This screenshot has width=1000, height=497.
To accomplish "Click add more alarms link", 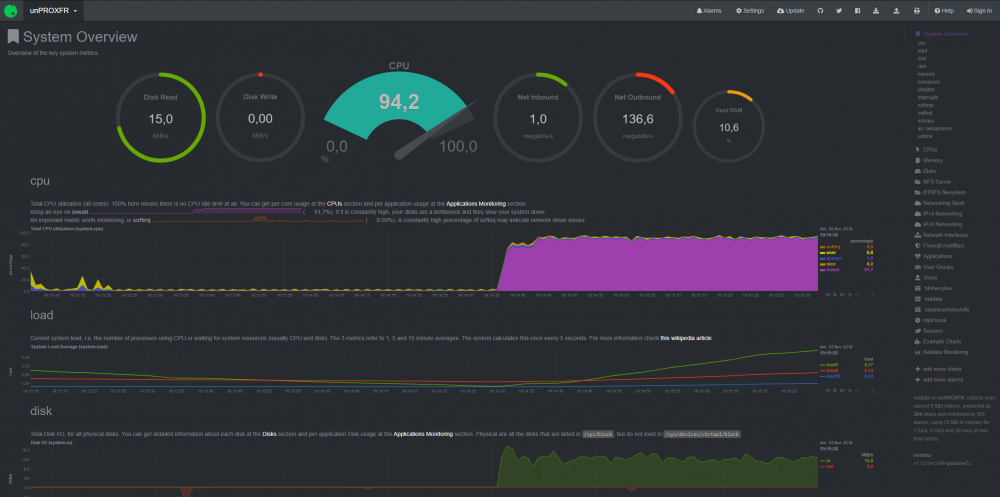I will click(x=939, y=380).
